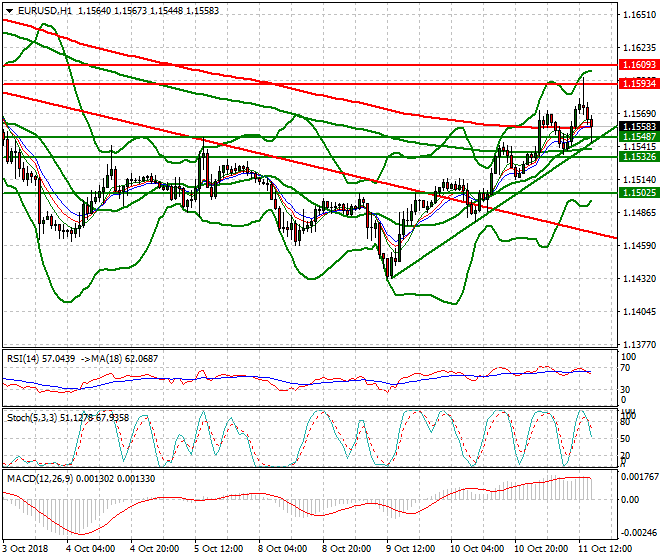Select the green 1.15487 level label
Viewport: 660px width, 560px height.
tap(639, 136)
